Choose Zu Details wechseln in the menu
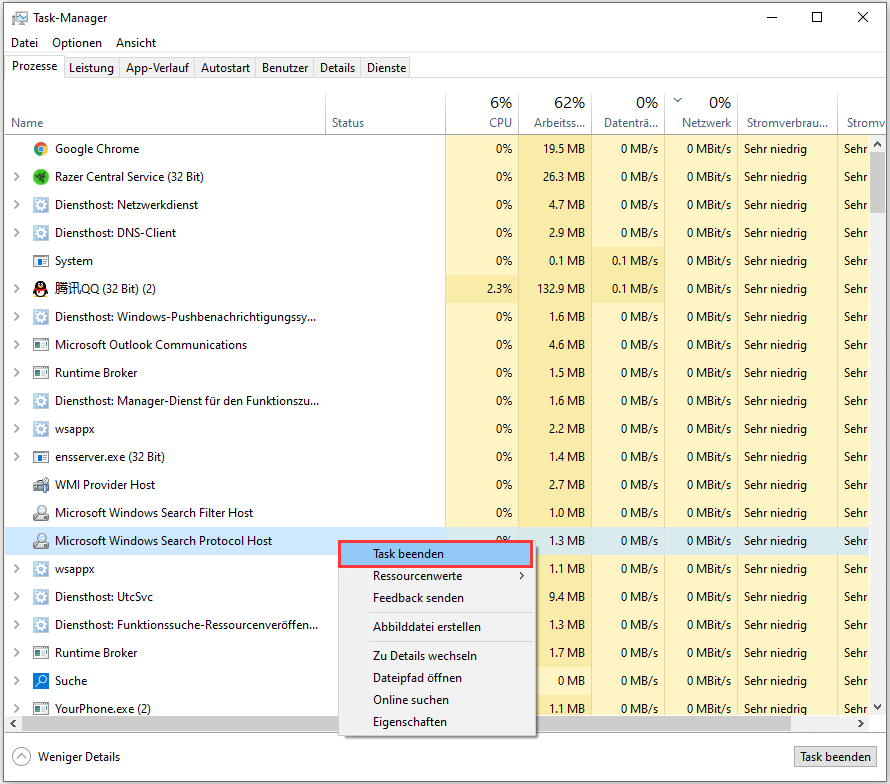 click(437, 656)
